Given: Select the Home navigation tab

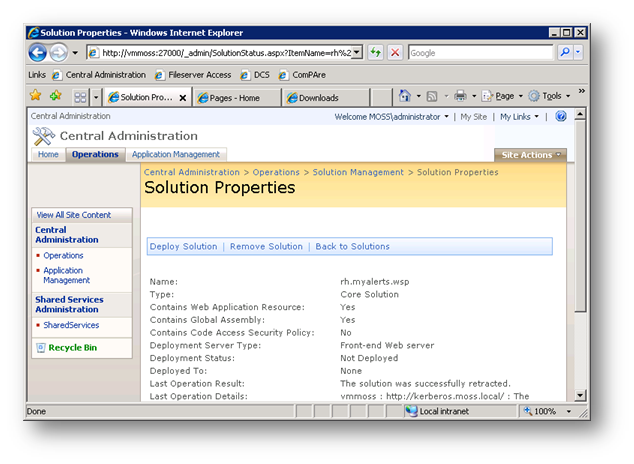Looking at the screenshot, I should click(48, 154).
